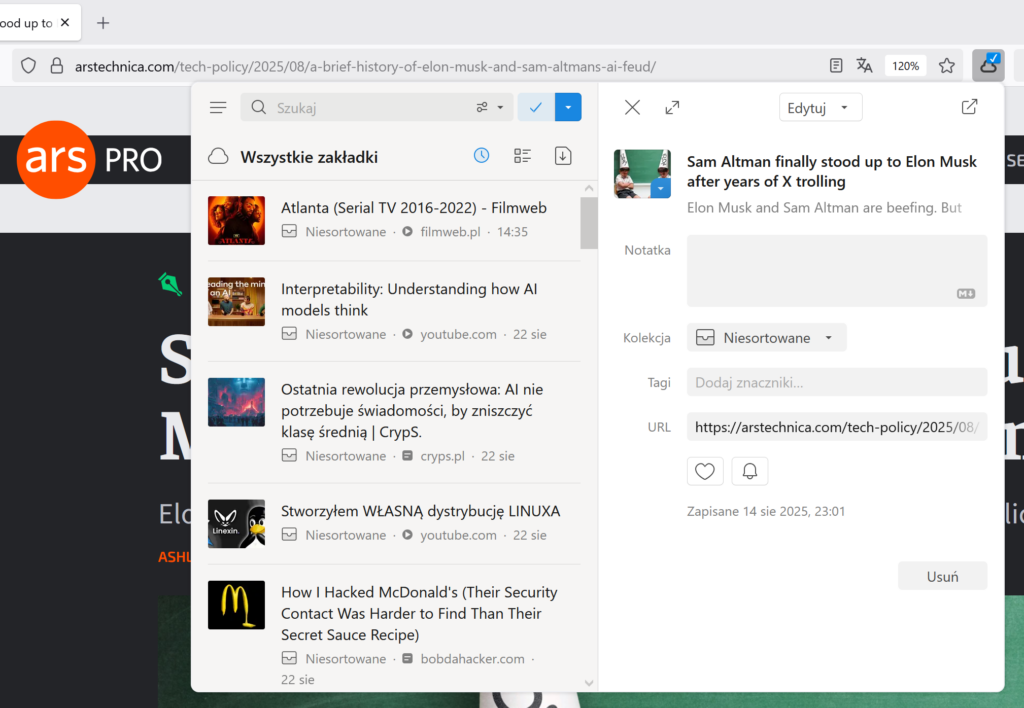Click the translate page icon
The width and height of the screenshot is (1024, 708).
864,65
